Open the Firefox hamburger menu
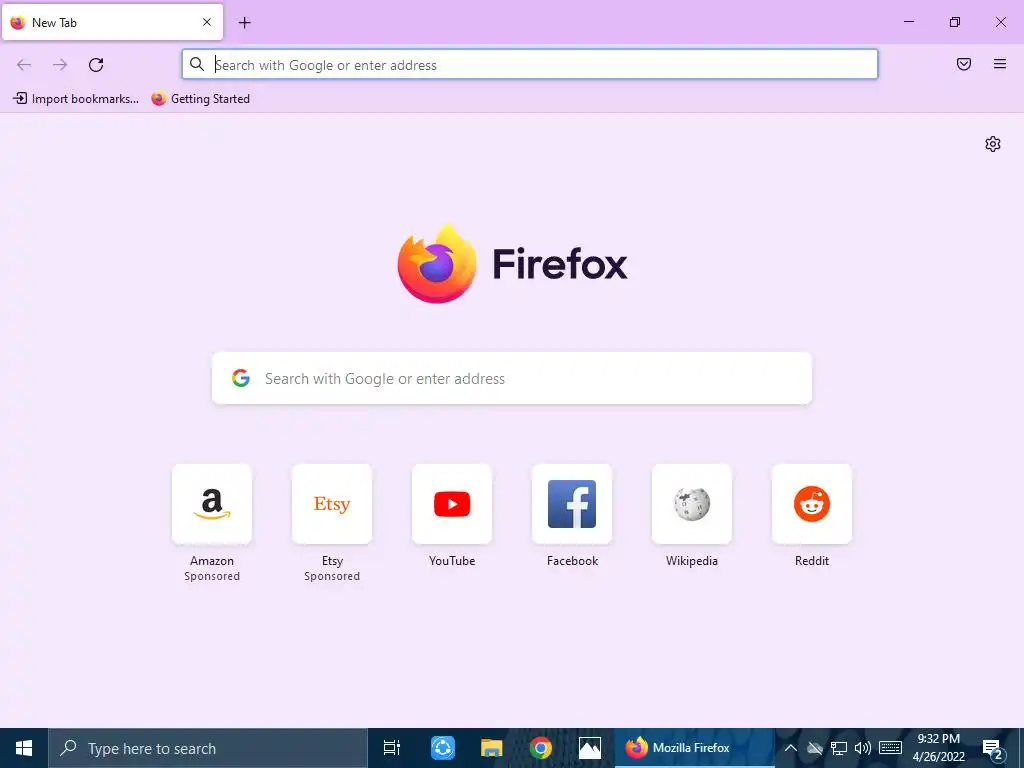This screenshot has width=1024, height=768. tap(1000, 64)
